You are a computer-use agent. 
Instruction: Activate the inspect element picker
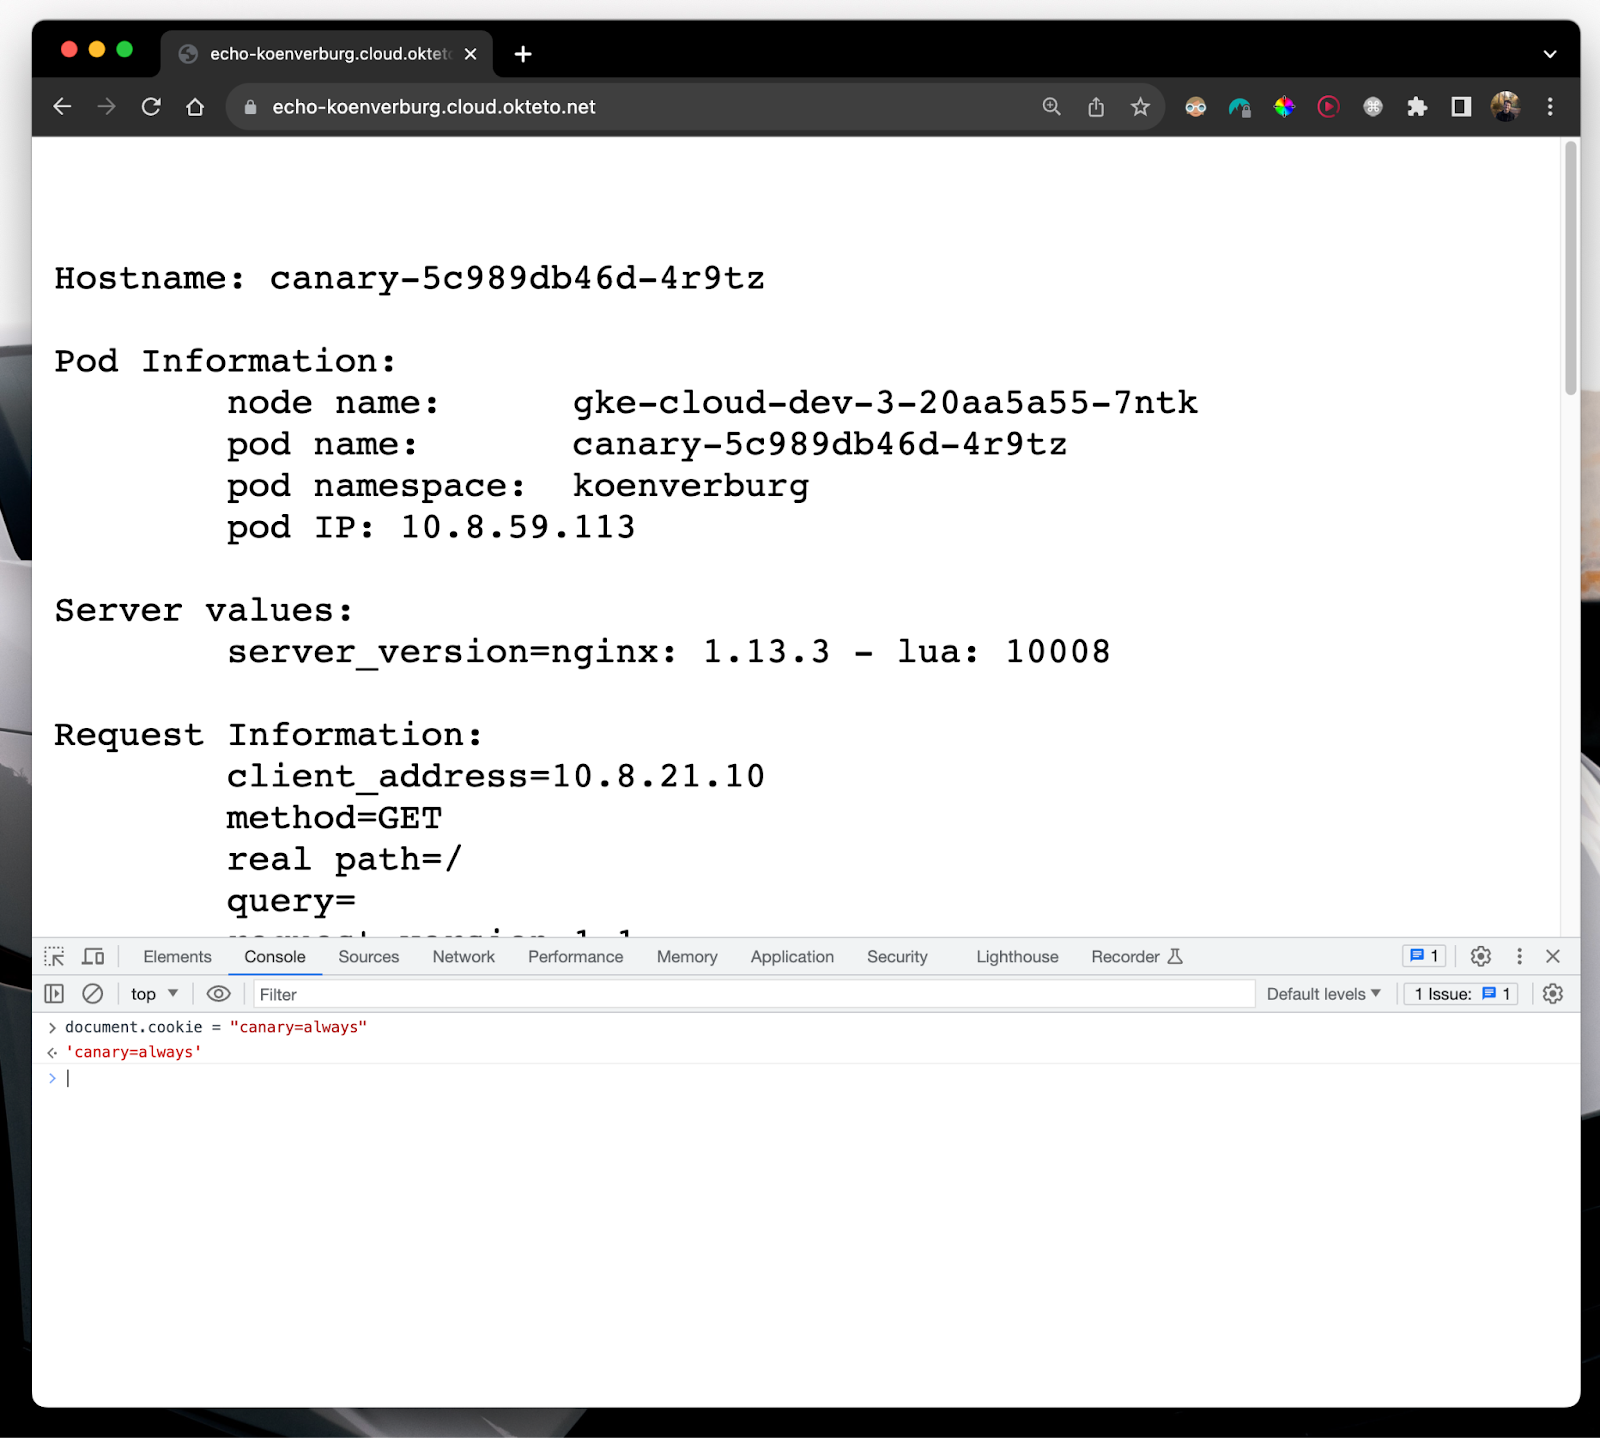(x=53, y=956)
